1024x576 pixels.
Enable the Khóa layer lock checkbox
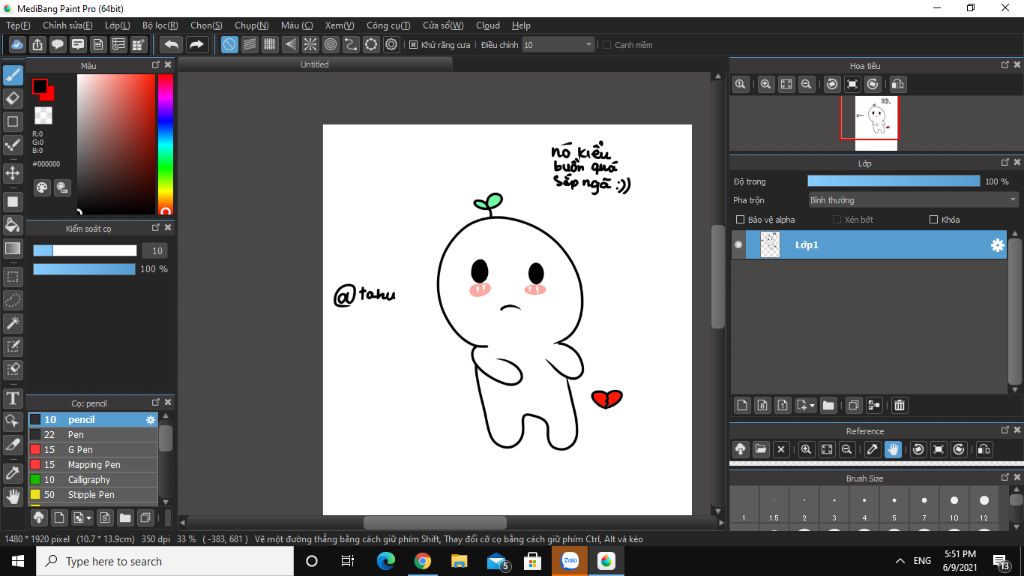click(x=933, y=219)
